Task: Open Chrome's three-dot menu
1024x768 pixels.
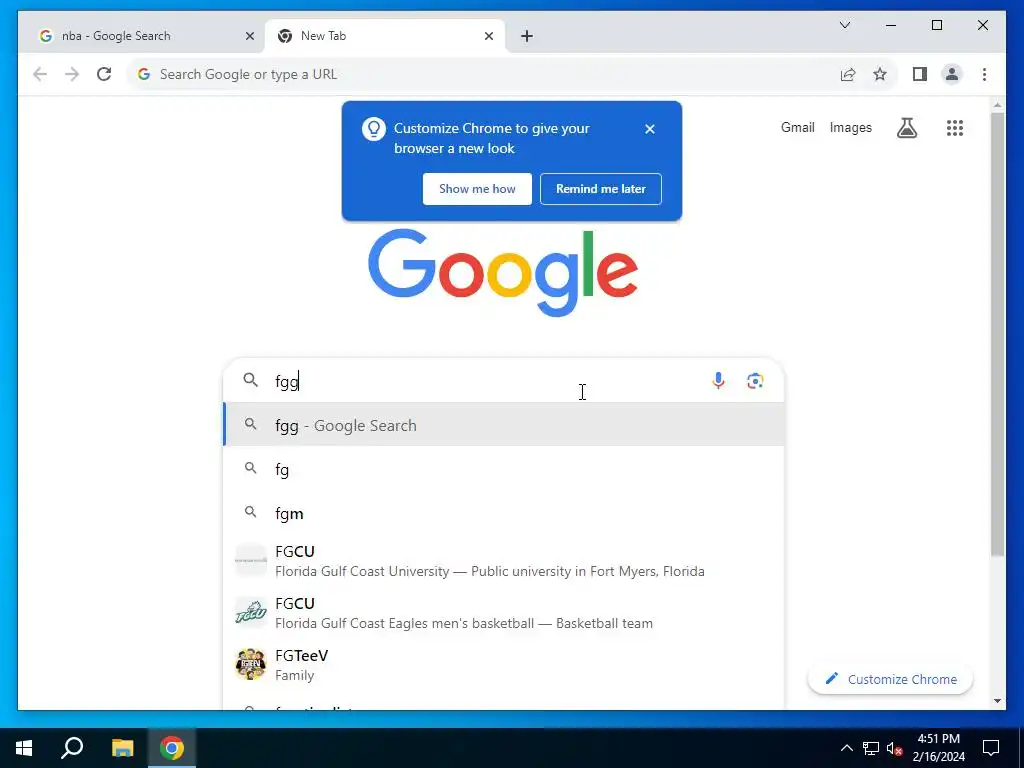Action: click(x=984, y=74)
